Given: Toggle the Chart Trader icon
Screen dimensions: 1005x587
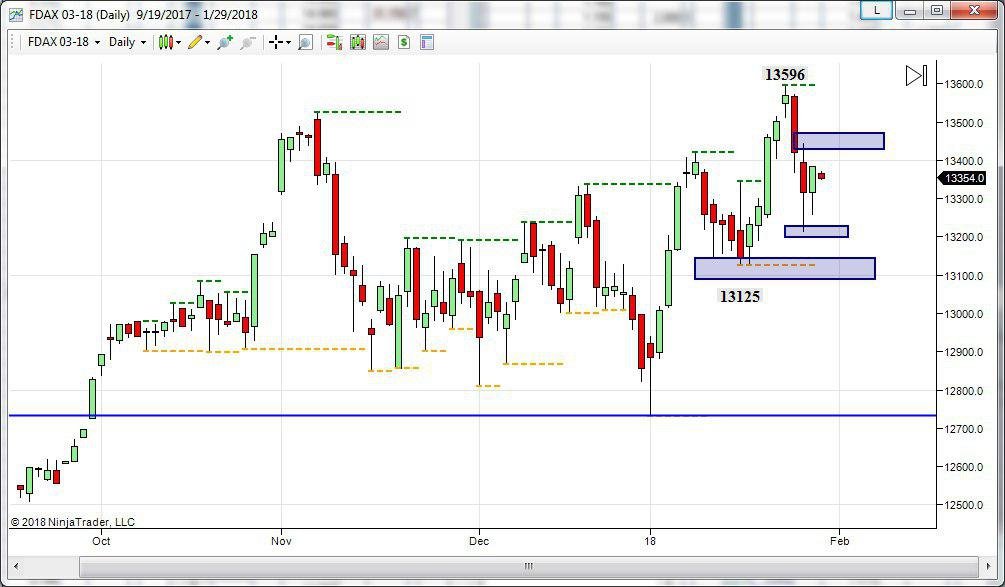Looking at the screenshot, I should 334,42.
